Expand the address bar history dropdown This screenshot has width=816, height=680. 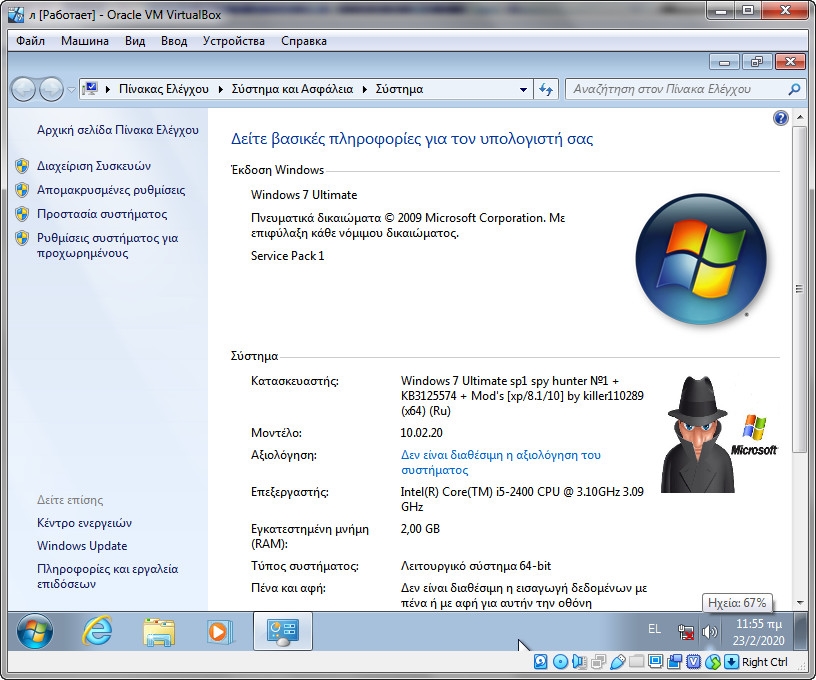523,89
